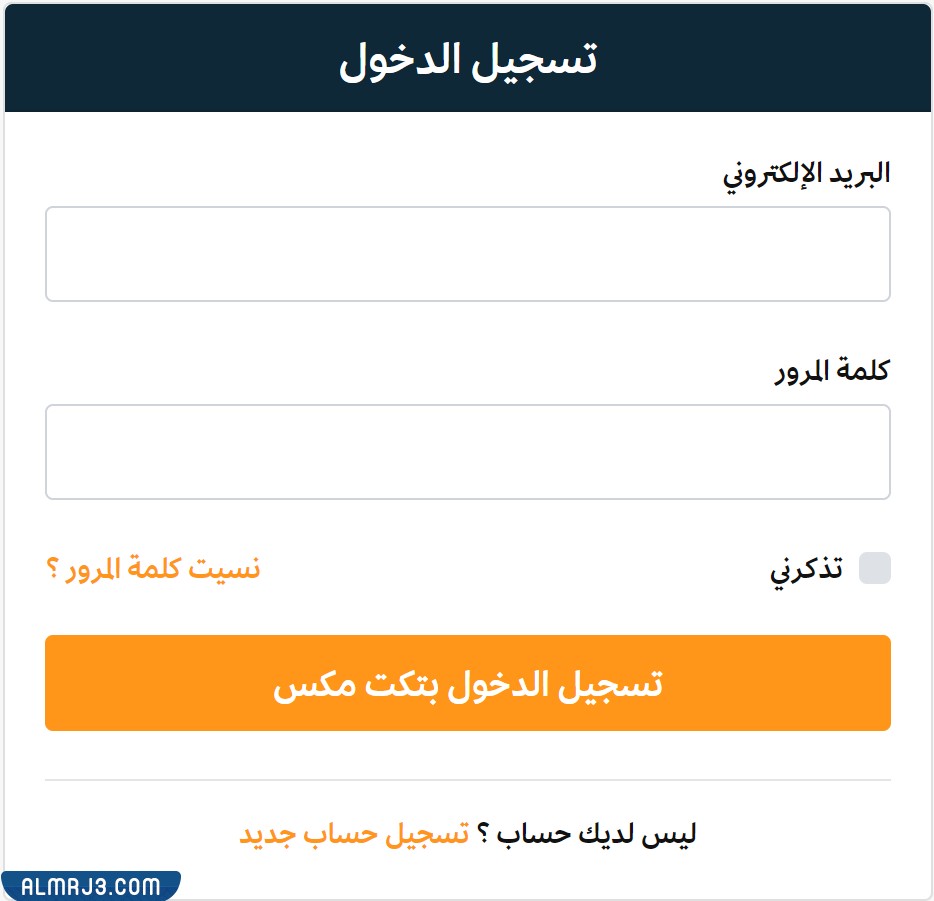Click inside the البريد الإلكتروني field
Viewport: 934px width, 901px height.
click(x=466, y=253)
